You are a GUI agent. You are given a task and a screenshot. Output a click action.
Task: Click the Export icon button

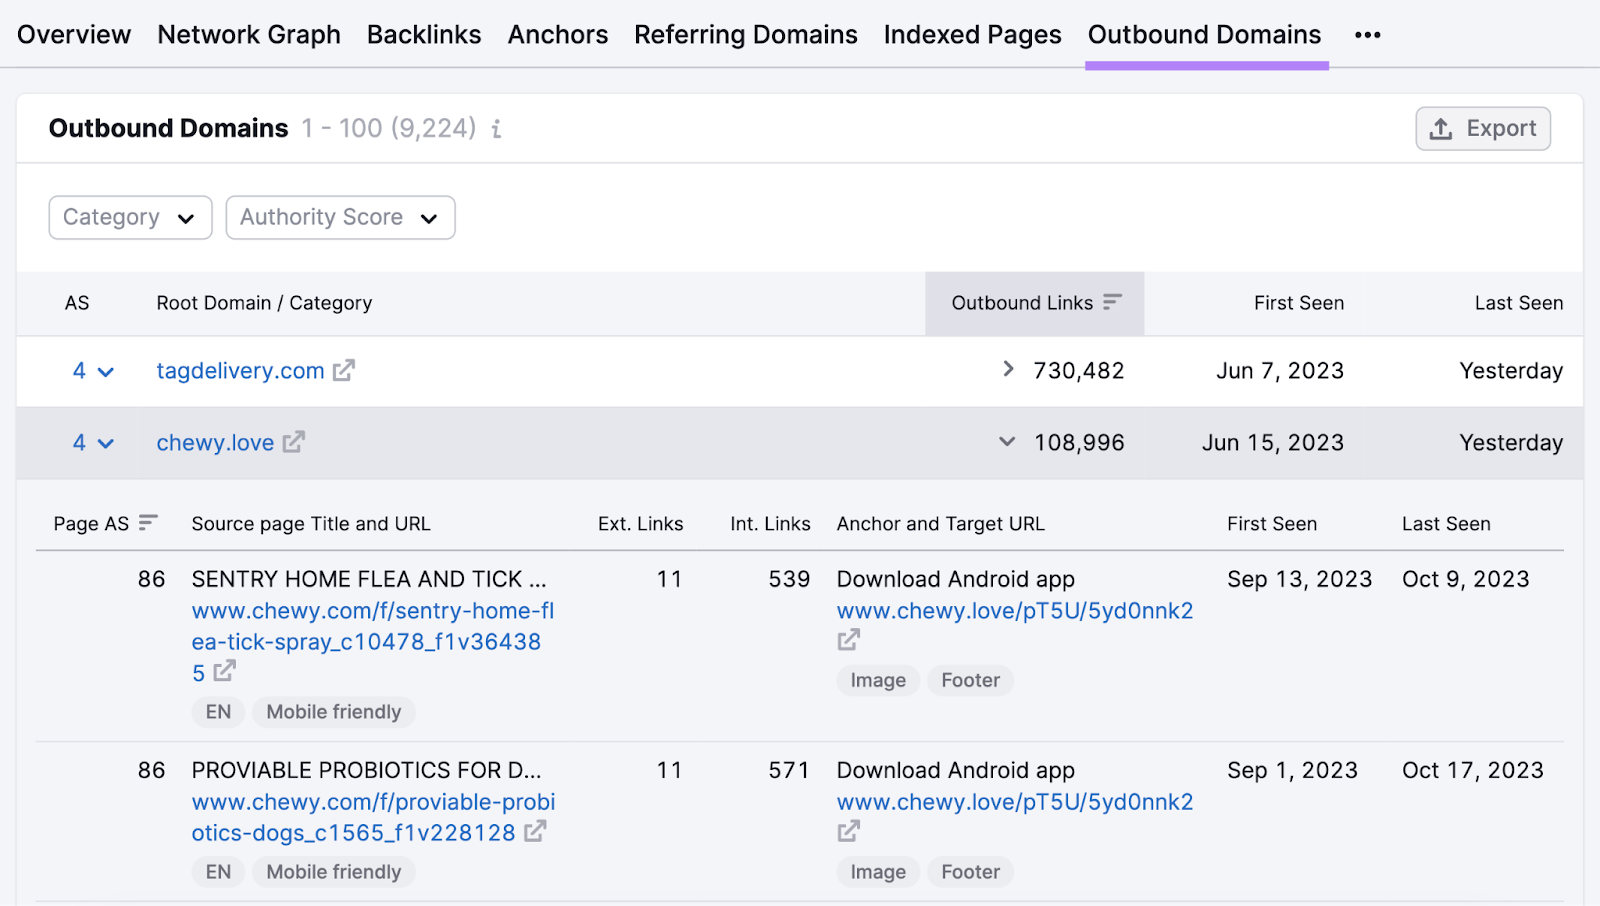(1441, 128)
